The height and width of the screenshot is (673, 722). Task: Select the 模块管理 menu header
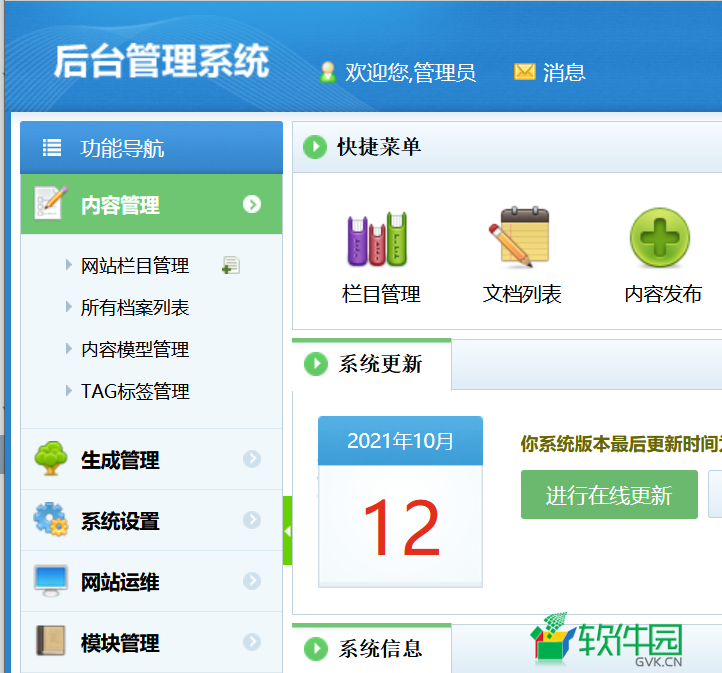pos(151,642)
